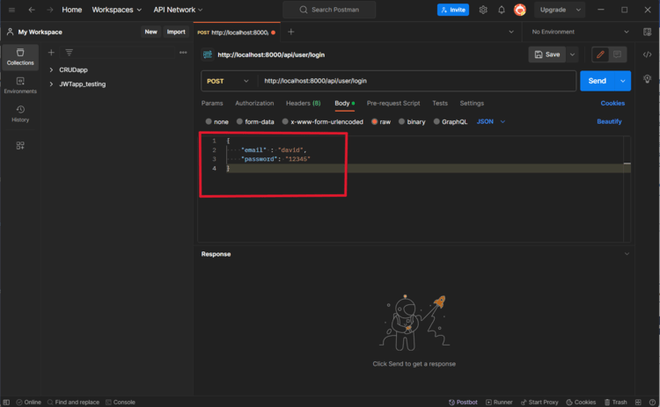Expand the CRUDapp collection
The image size is (660, 407).
pyautogui.click(x=51, y=70)
